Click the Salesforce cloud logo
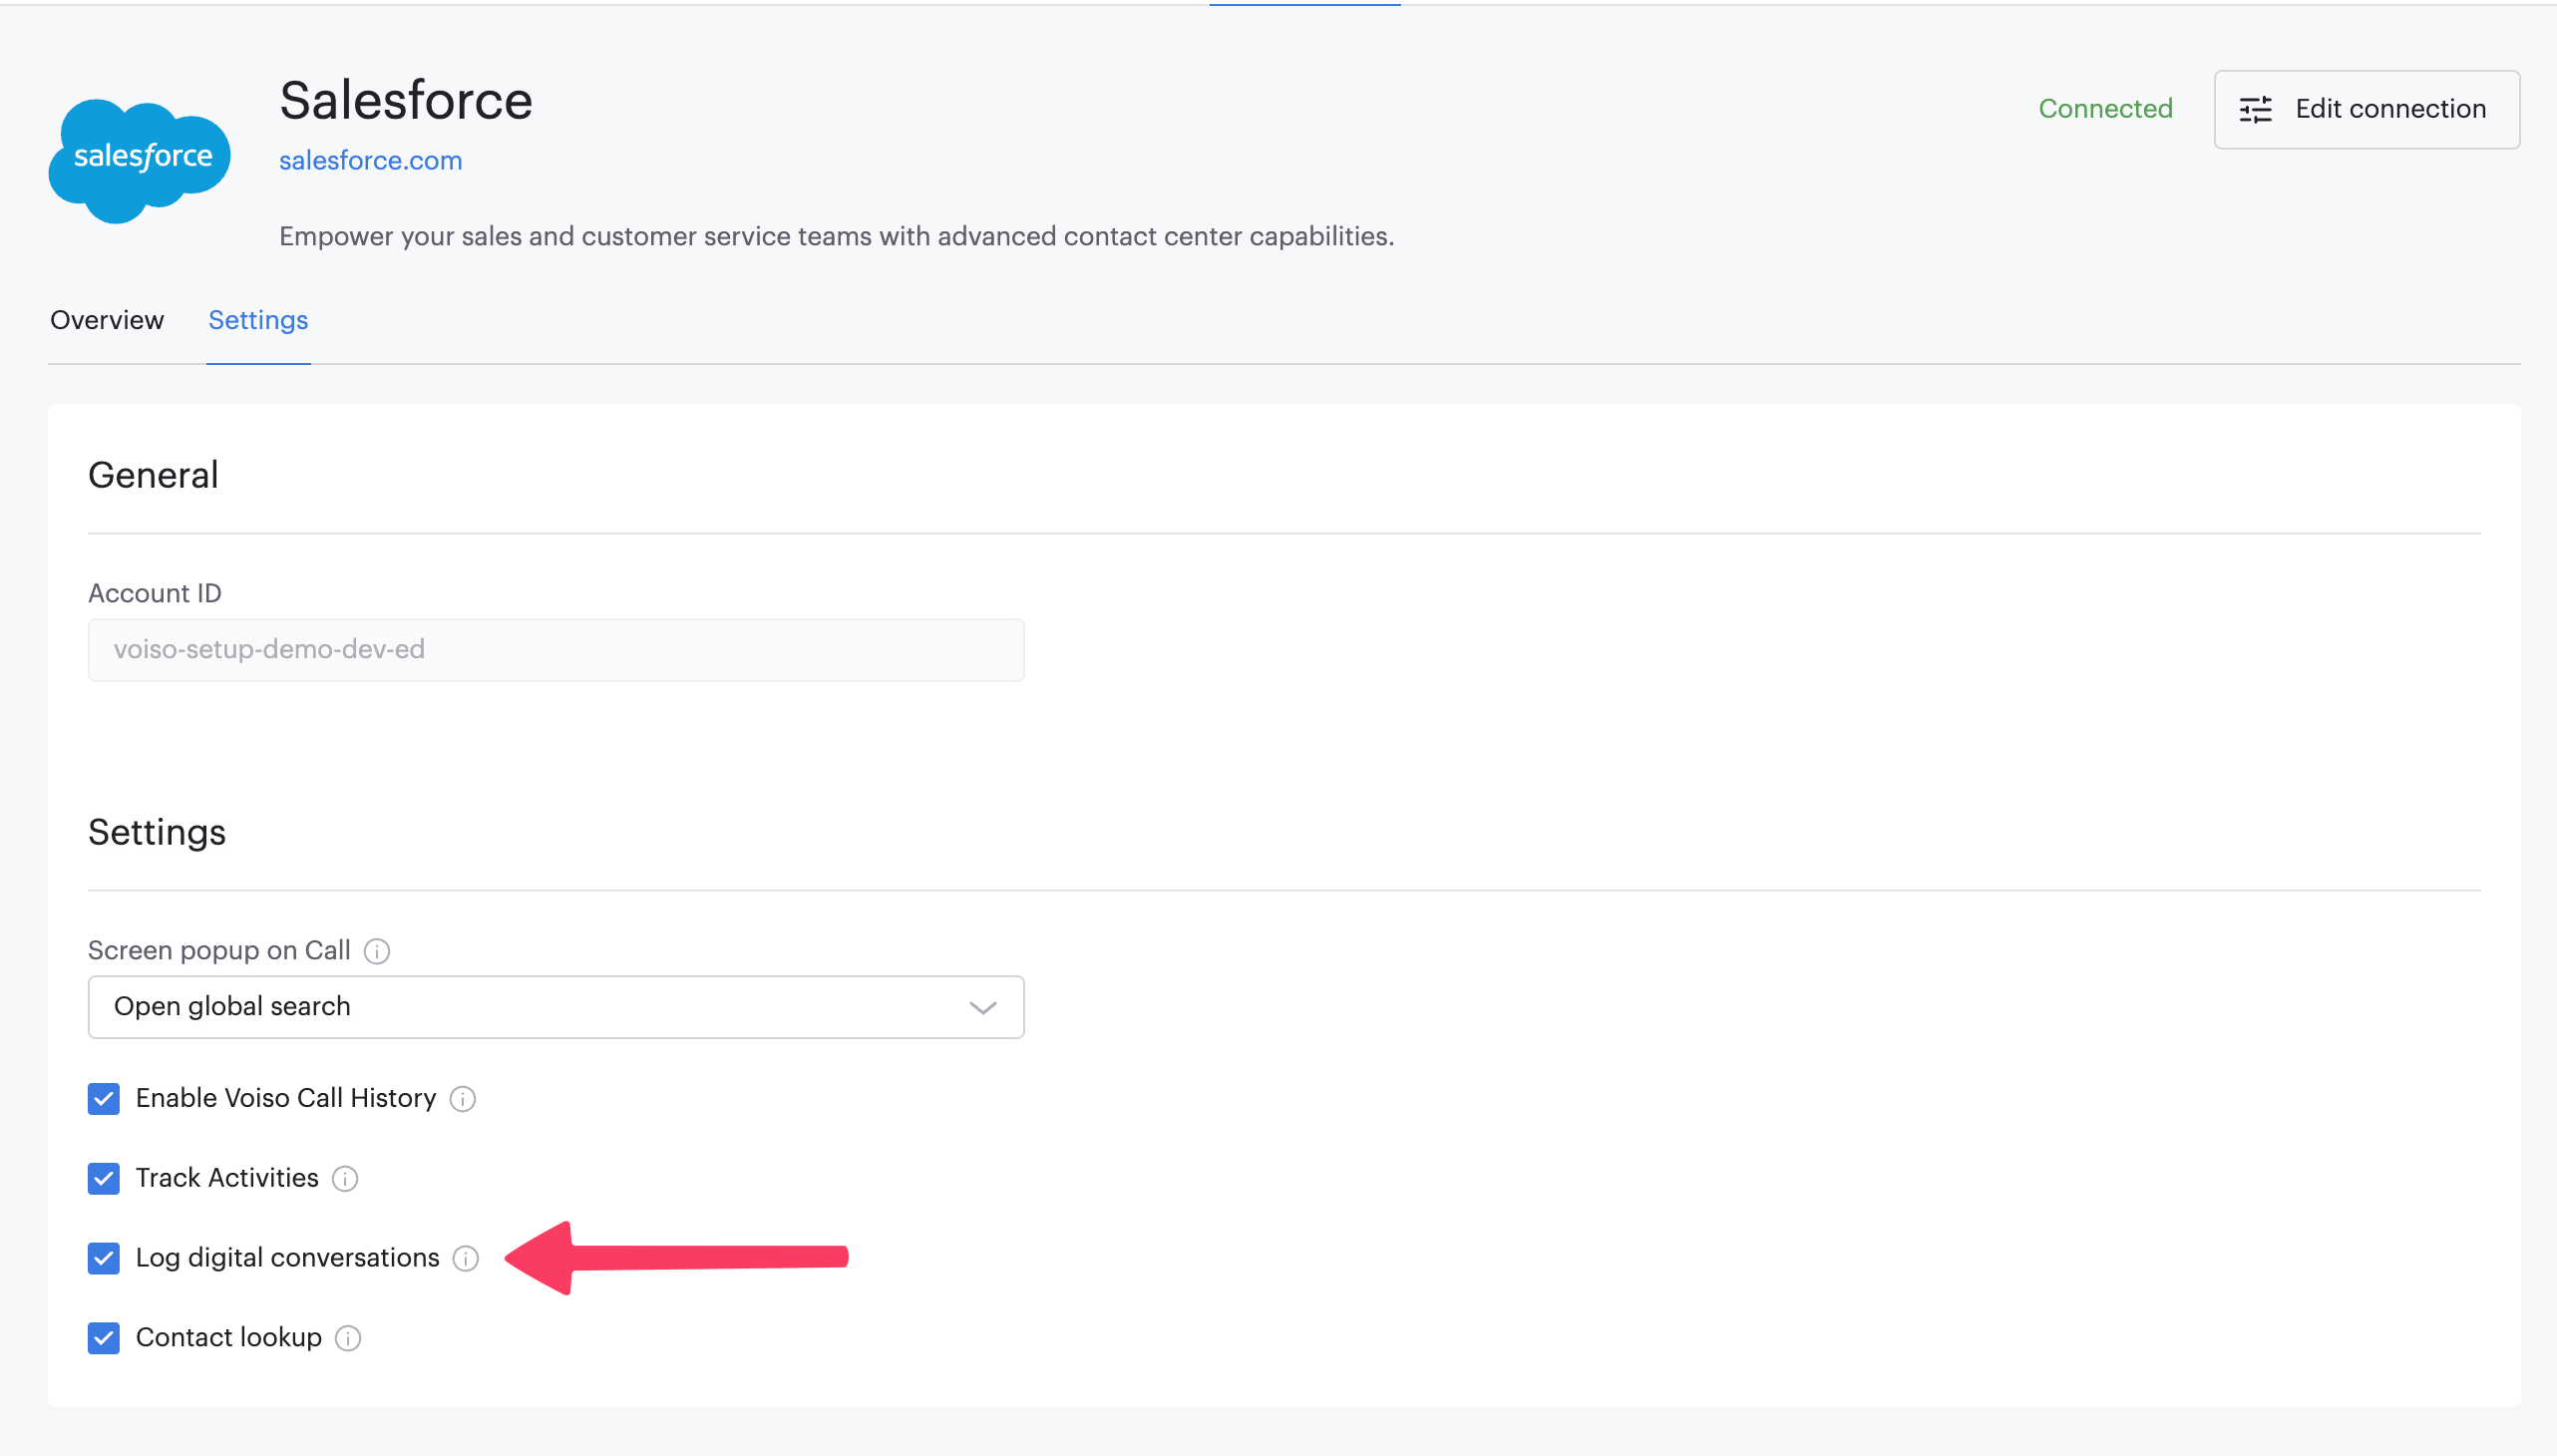 [x=139, y=160]
